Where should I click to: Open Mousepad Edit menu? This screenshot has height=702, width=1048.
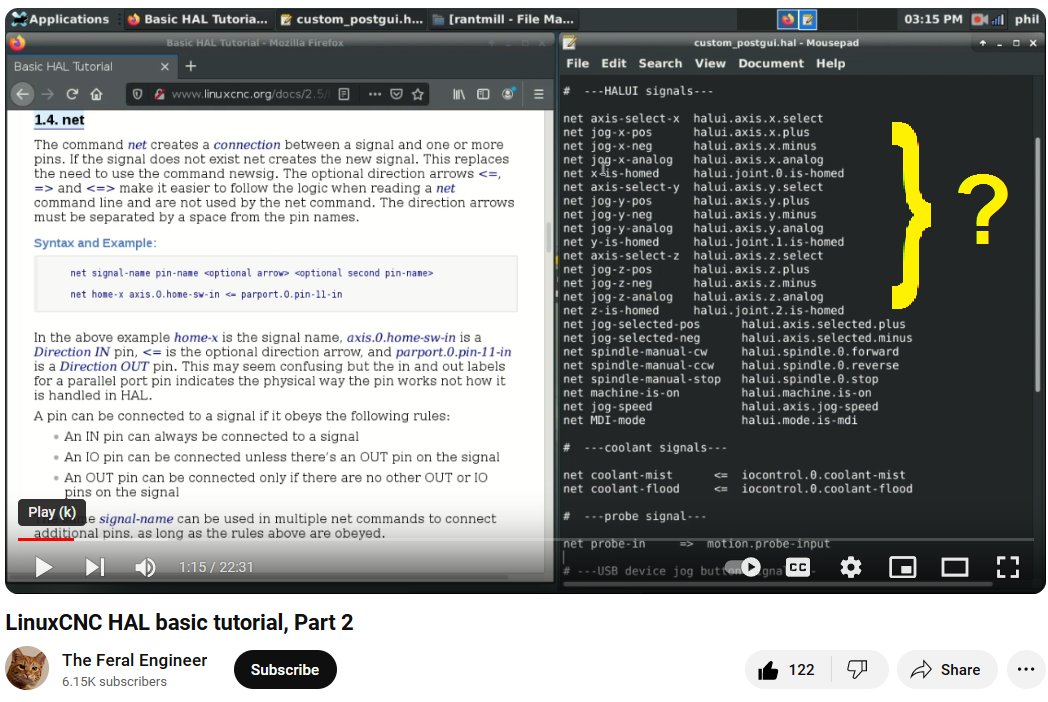pyautogui.click(x=614, y=64)
